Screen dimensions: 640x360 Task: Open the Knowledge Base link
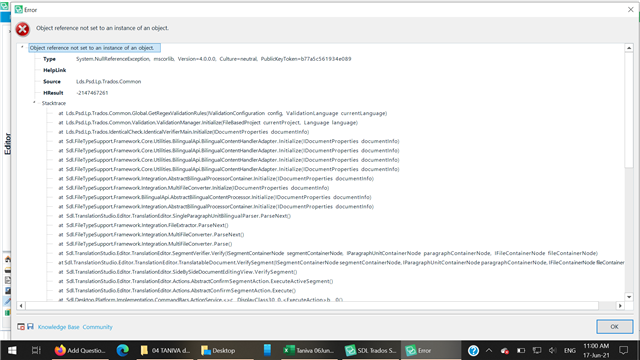58,327
